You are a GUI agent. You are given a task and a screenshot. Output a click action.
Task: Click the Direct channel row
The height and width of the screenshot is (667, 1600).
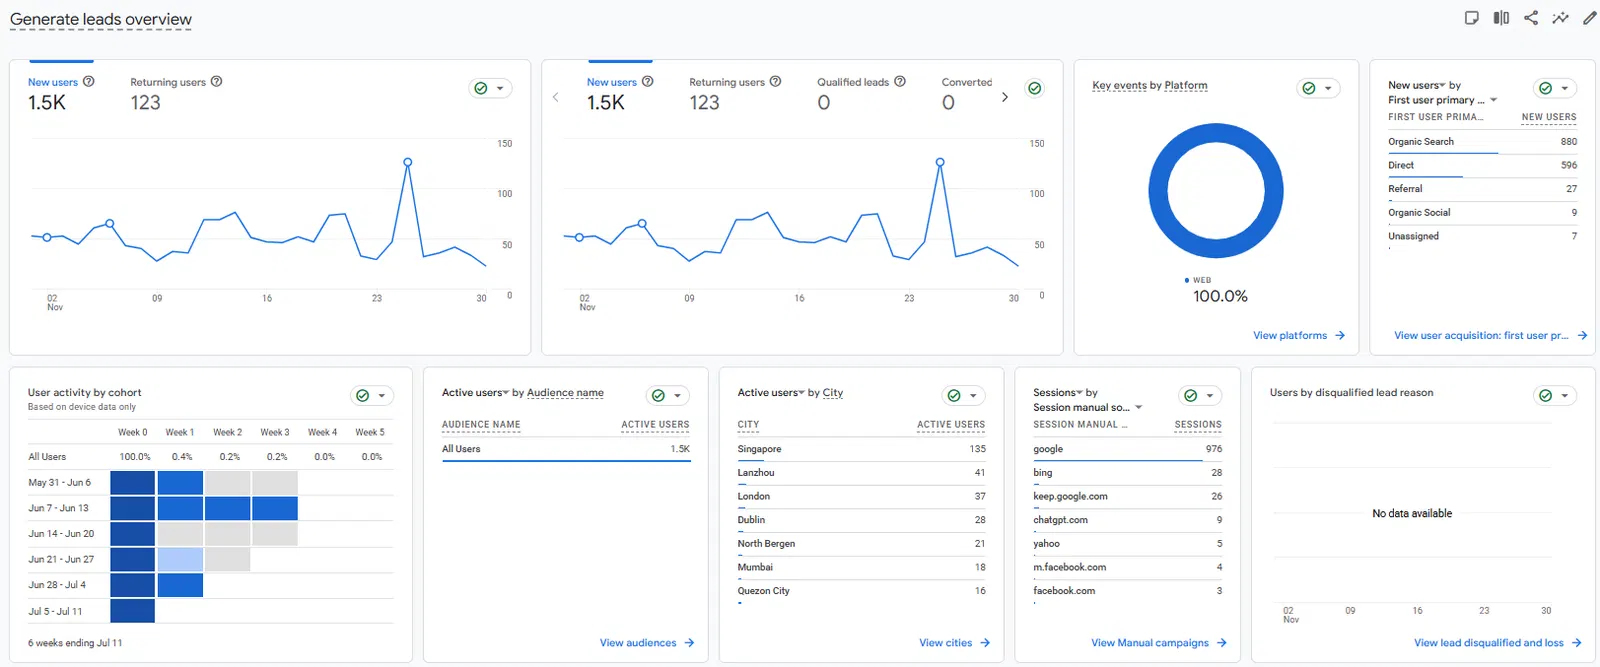(x=1482, y=166)
